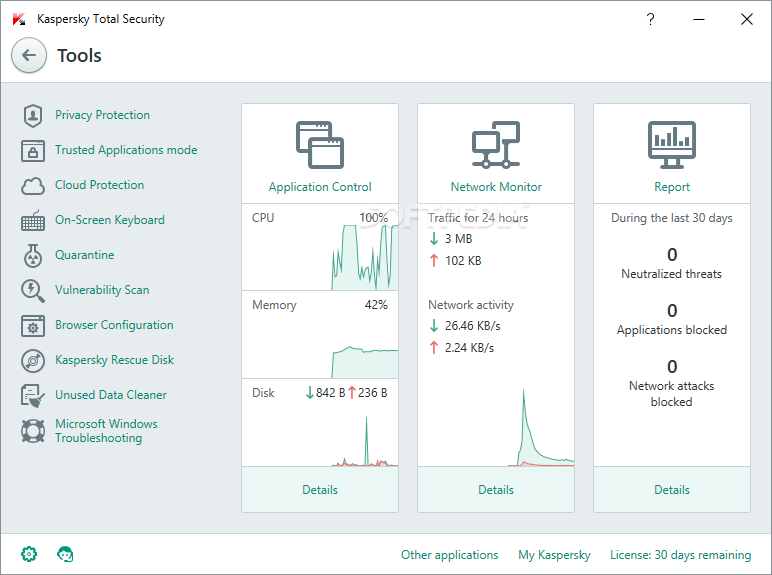
Task: Click the Vulnerability Scan magnifier icon
Action: (x=33, y=290)
